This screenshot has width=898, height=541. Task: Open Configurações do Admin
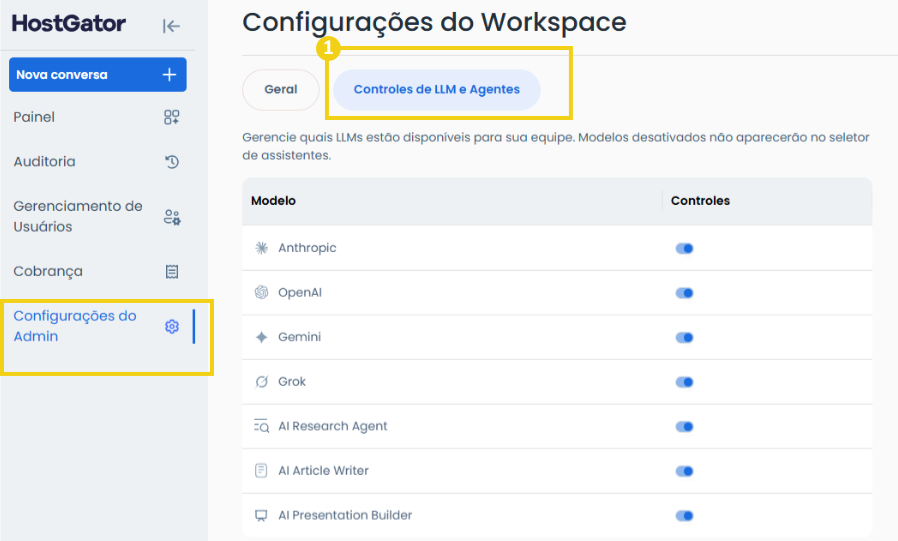97,326
